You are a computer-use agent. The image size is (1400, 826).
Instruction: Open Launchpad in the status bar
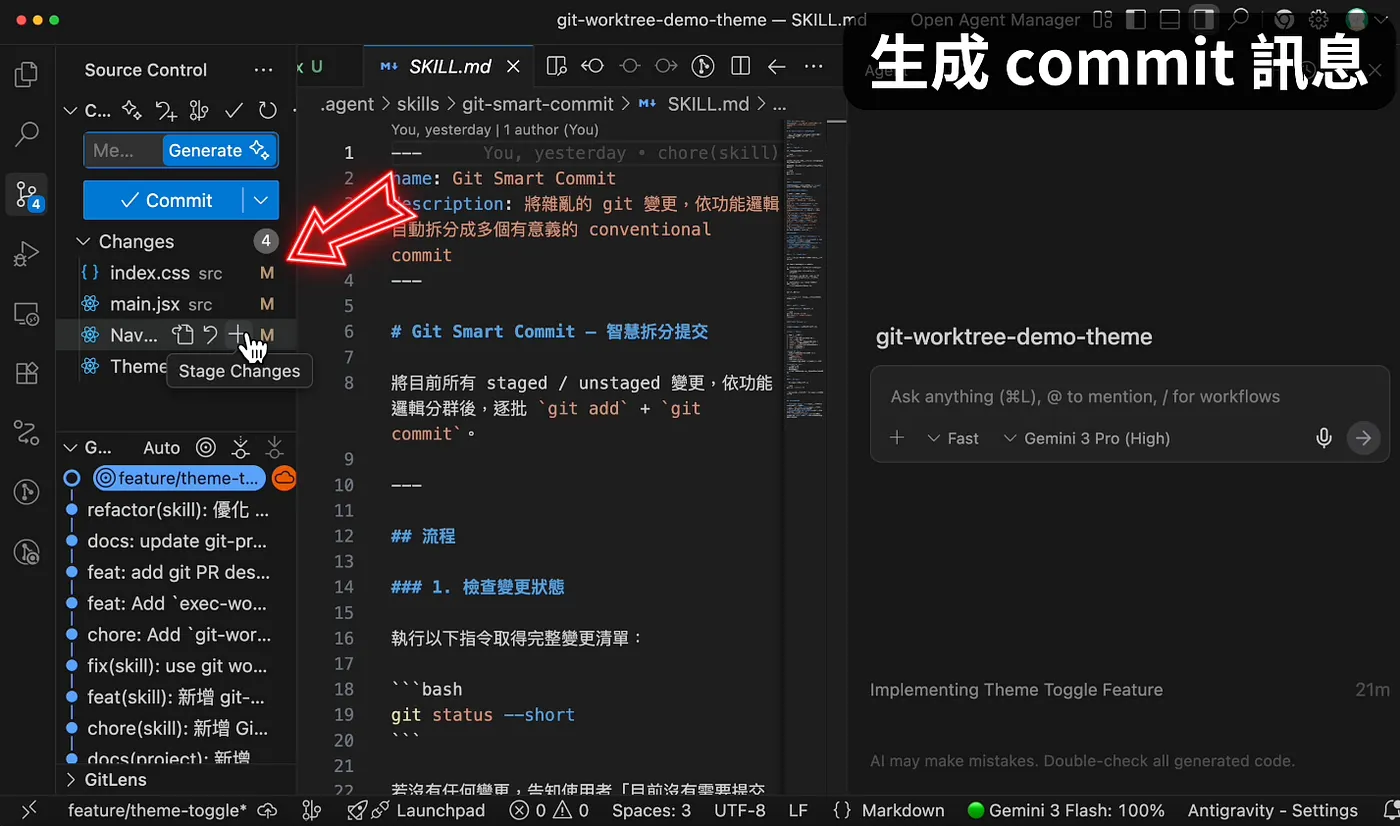pyautogui.click(x=416, y=810)
